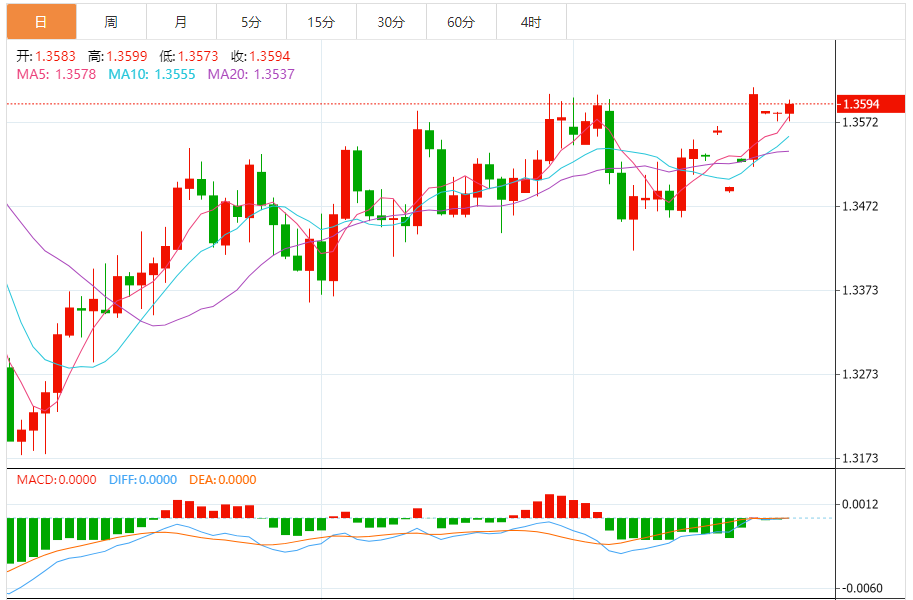Click the MA10: 1.3555 indicator label
This screenshot has height=600, width=913.
tap(151, 74)
